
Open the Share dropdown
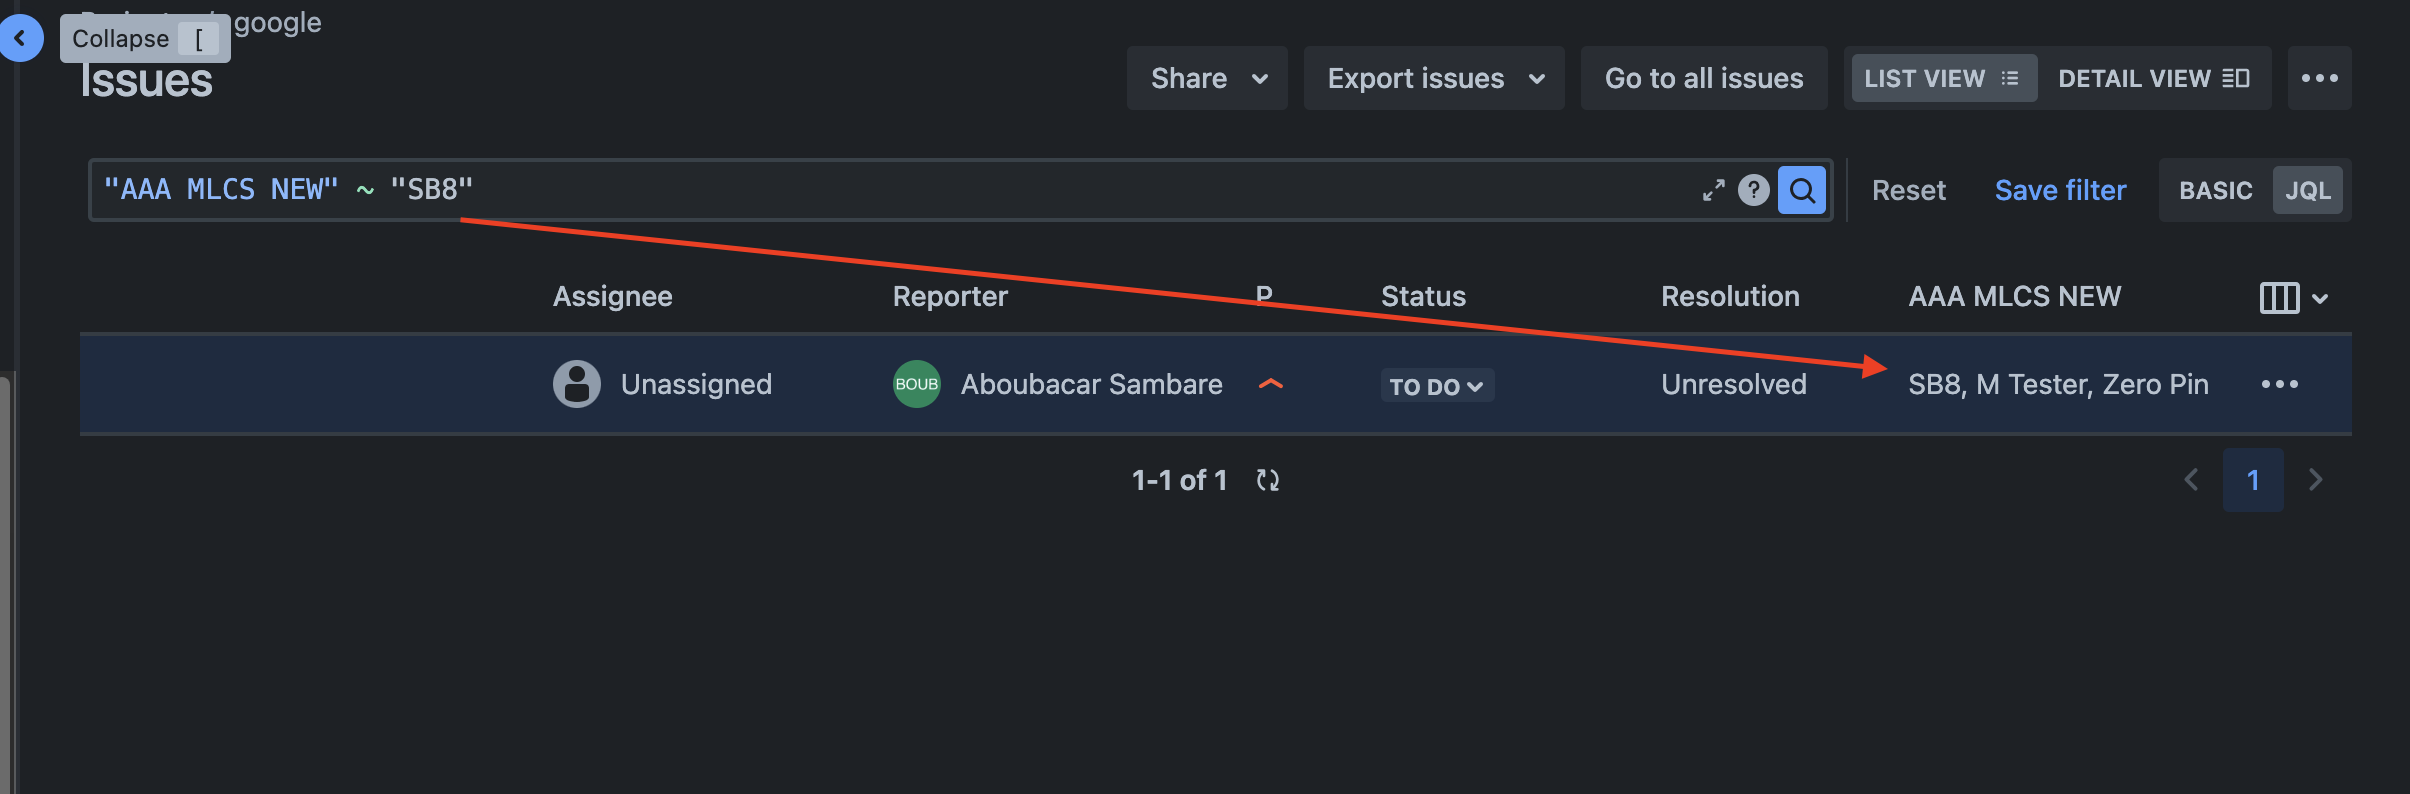(x=1207, y=78)
